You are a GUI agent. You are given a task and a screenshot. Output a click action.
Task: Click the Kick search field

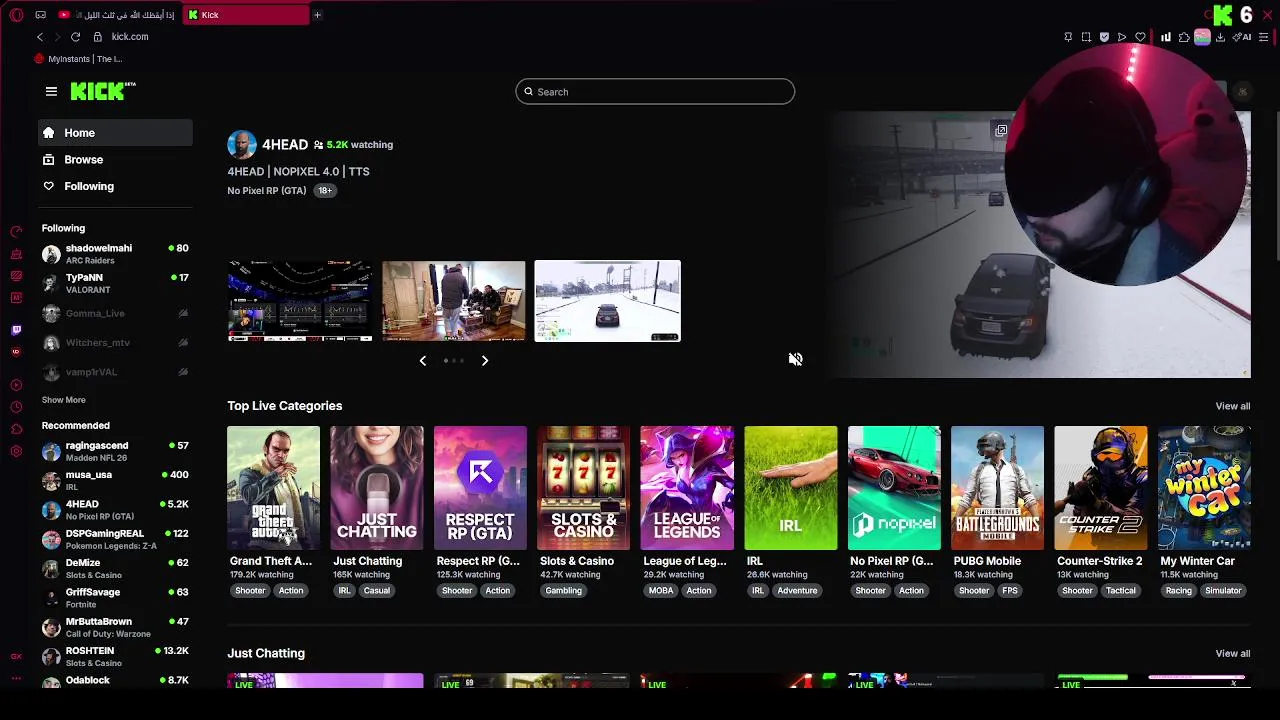click(655, 92)
